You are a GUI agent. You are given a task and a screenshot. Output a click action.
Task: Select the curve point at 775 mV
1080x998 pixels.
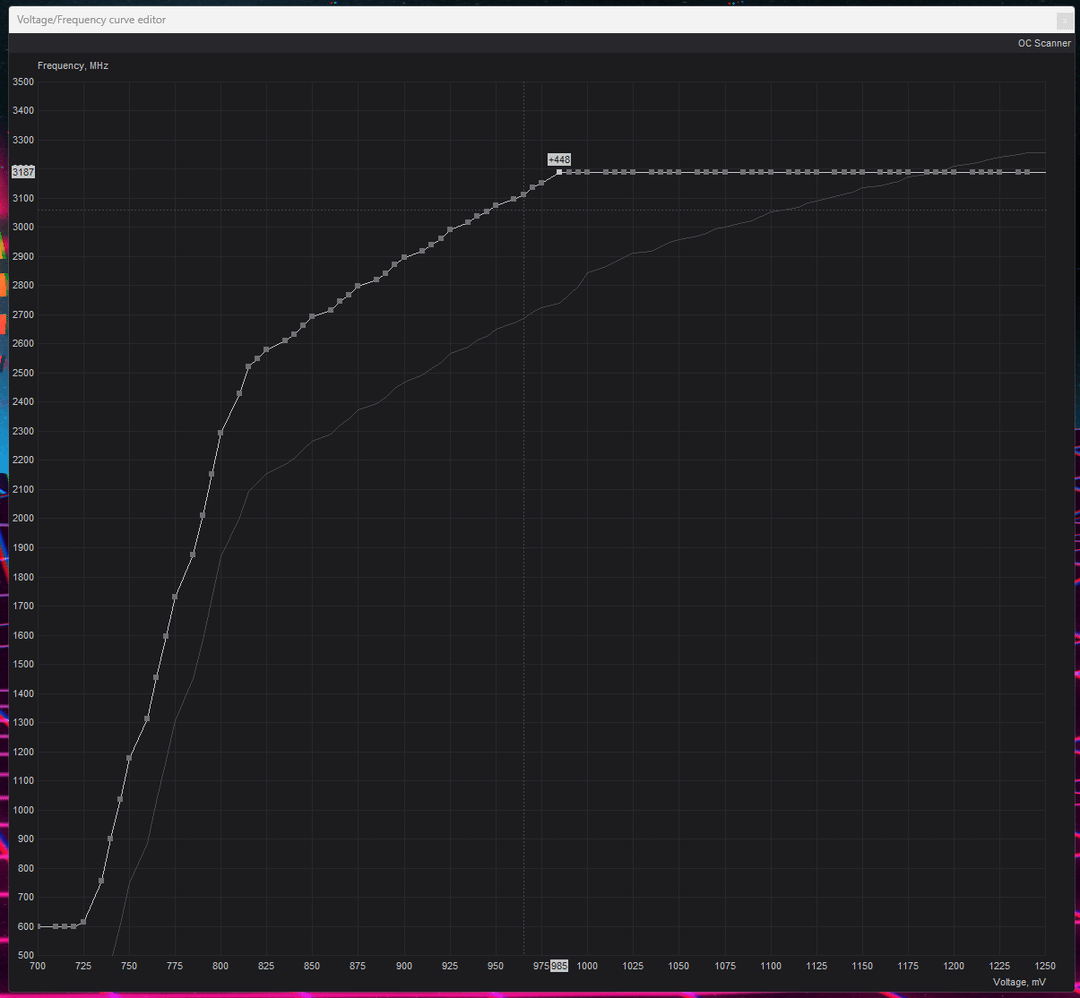(x=175, y=597)
